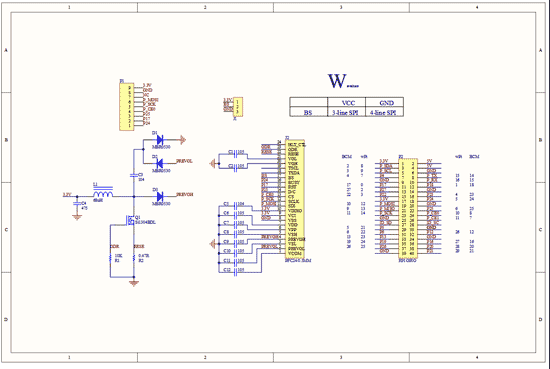Viewport: 550px width, 369px height.
Task: Click the 10K resistor symbol
Action: [x=110, y=258]
